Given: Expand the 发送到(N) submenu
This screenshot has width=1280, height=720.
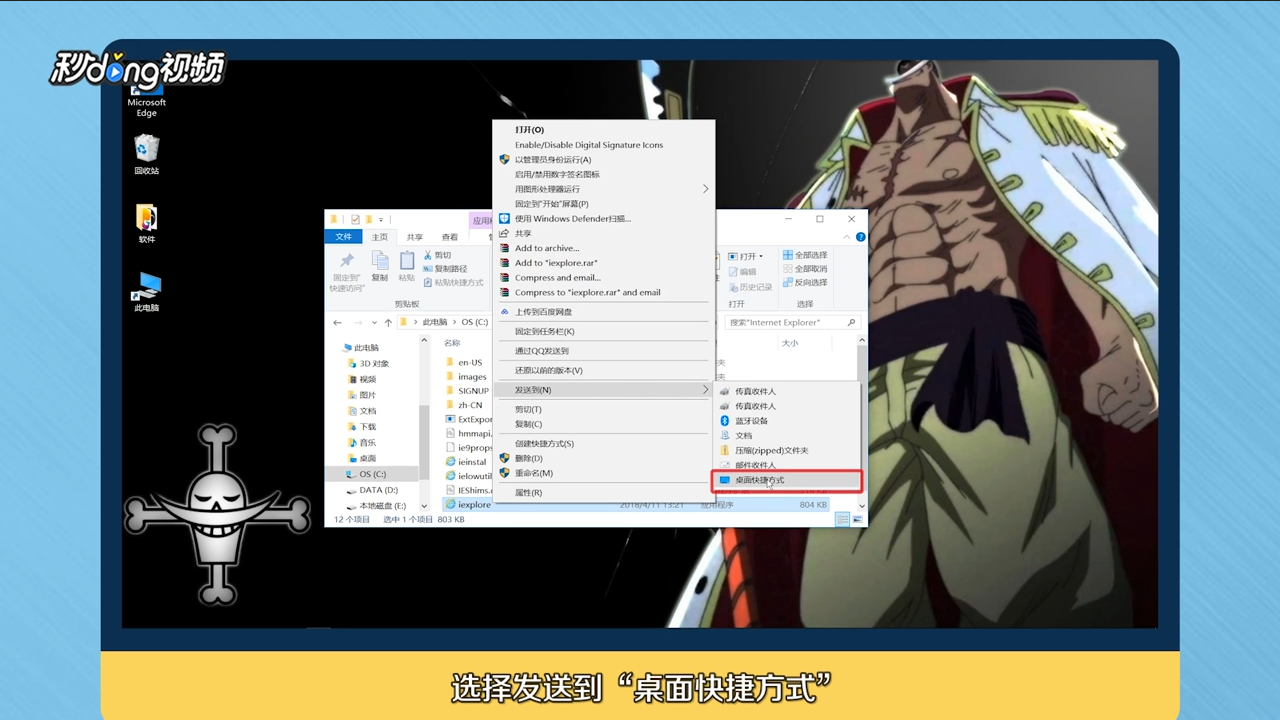Looking at the screenshot, I should 603,389.
